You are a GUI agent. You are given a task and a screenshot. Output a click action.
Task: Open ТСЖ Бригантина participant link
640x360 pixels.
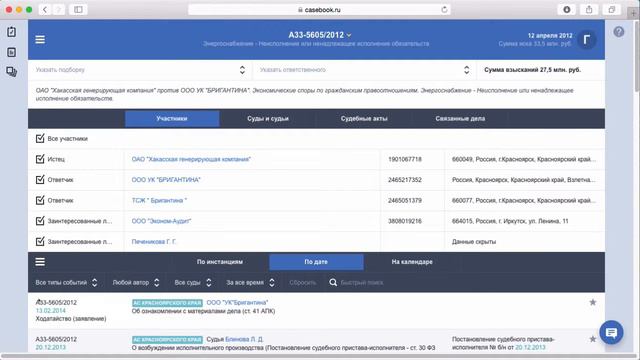[159, 200]
